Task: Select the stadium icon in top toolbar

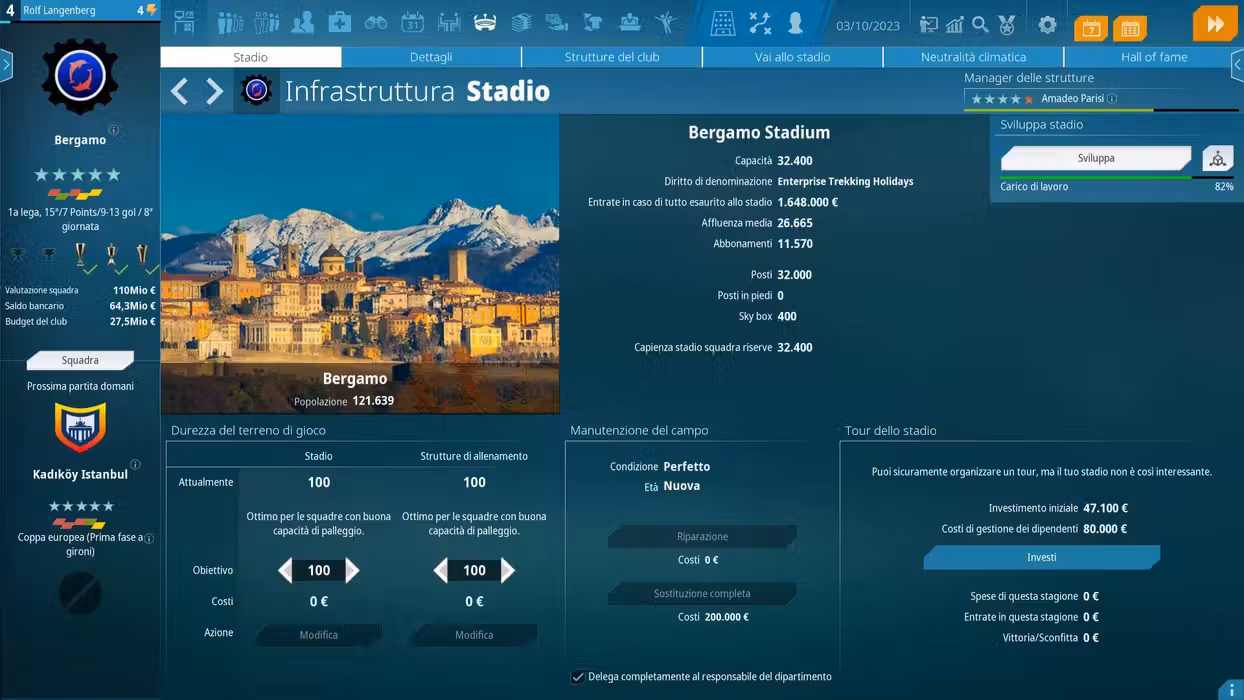Action: (485, 22)
